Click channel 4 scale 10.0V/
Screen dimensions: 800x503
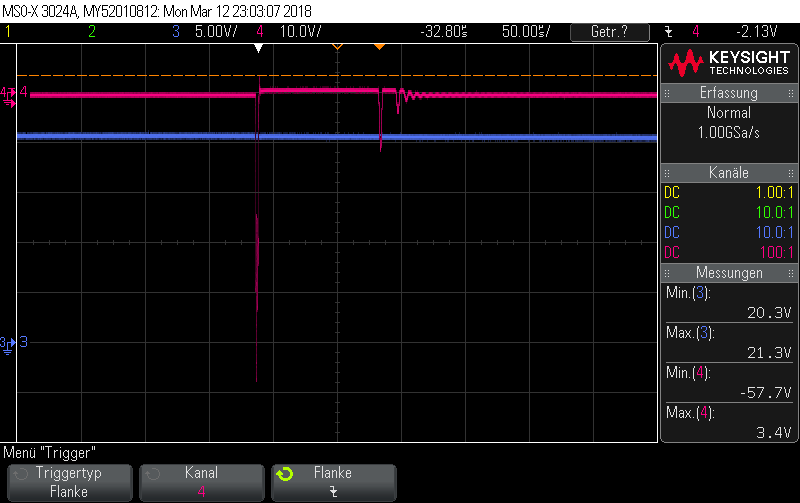click(x=301, y=32)
